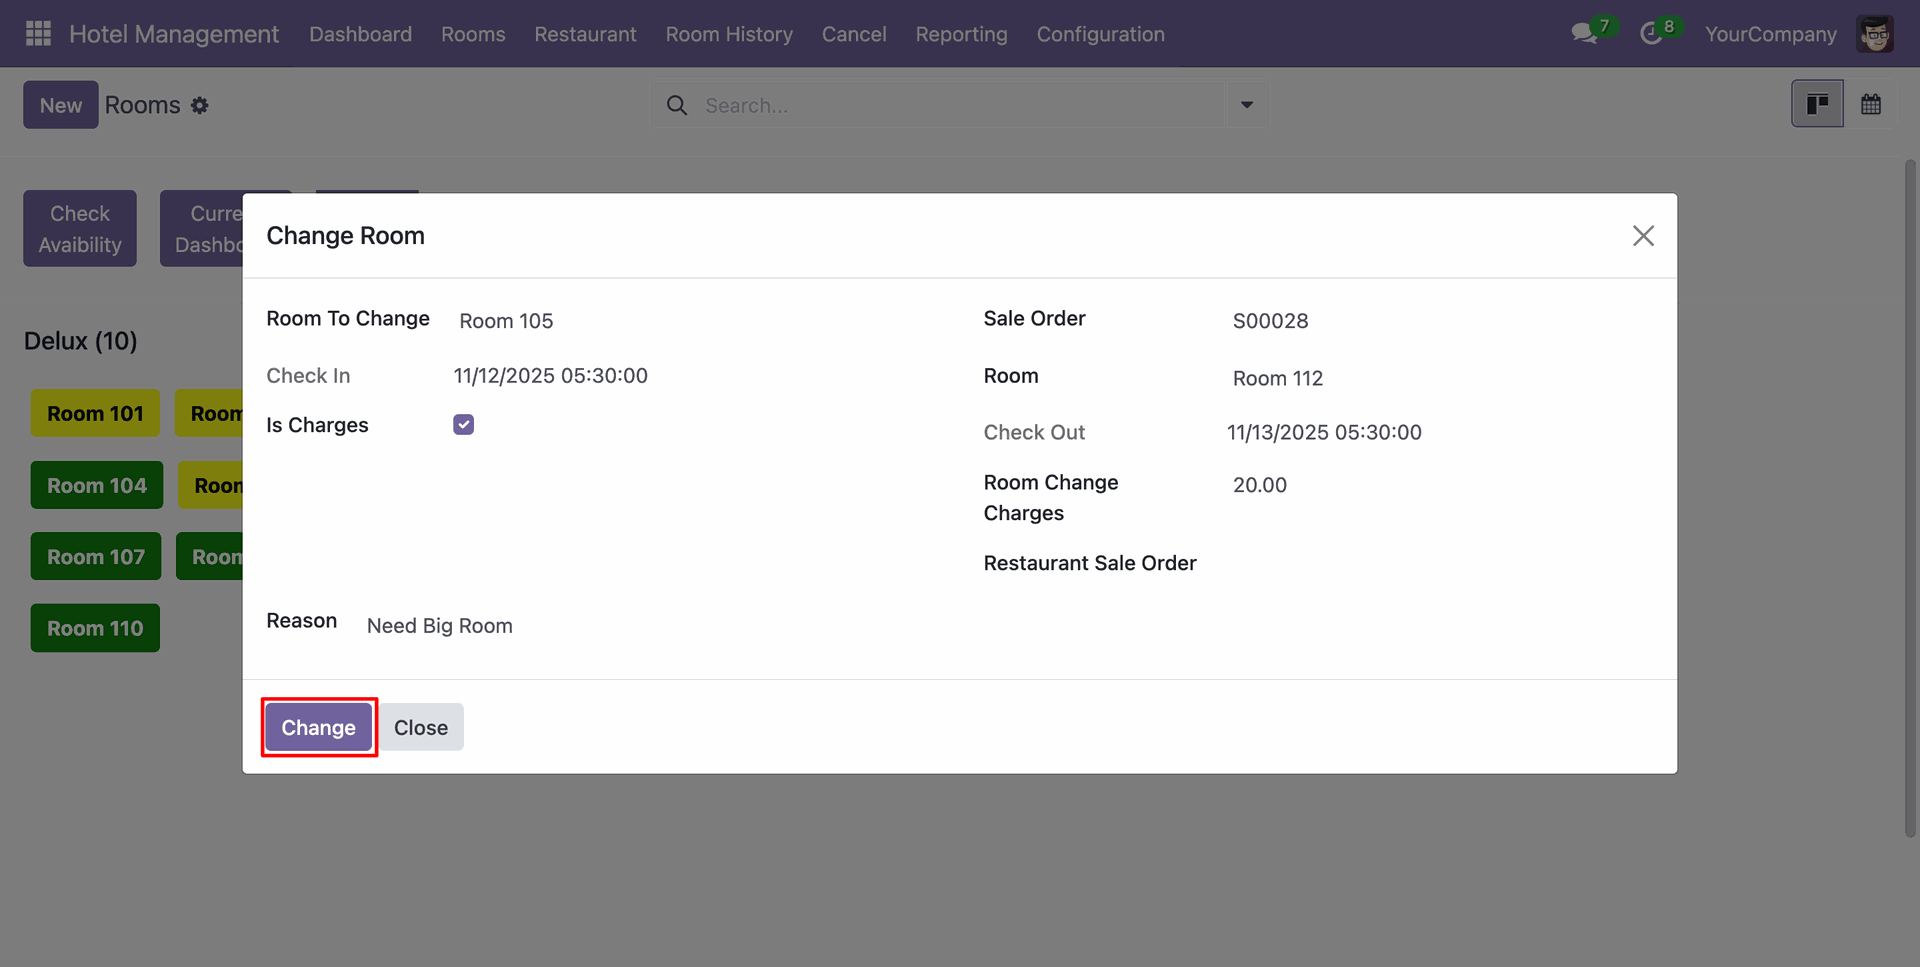The width and height of the screenshot is (1920, 967).
Task: Open the Reporting menu
Action: 961,34
